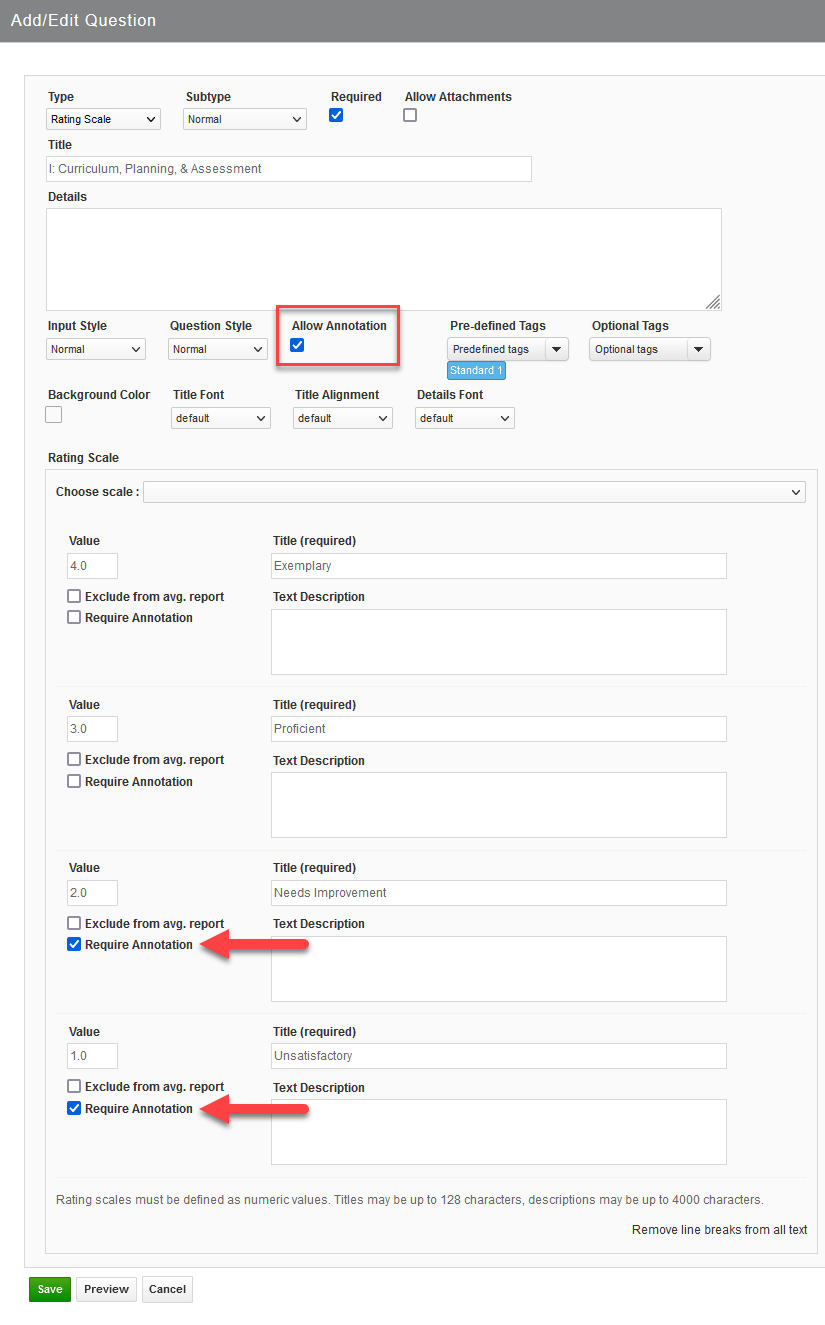Click the green Save button
This screenshot has width=825, height=1325.
[50, 1289]
